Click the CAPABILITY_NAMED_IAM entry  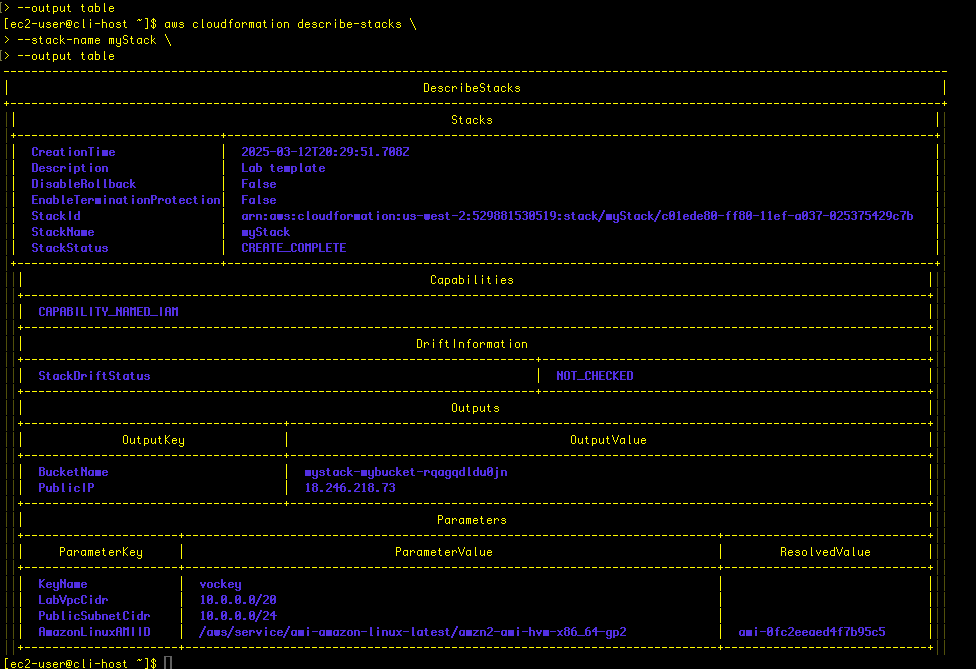tap(108, 312)
